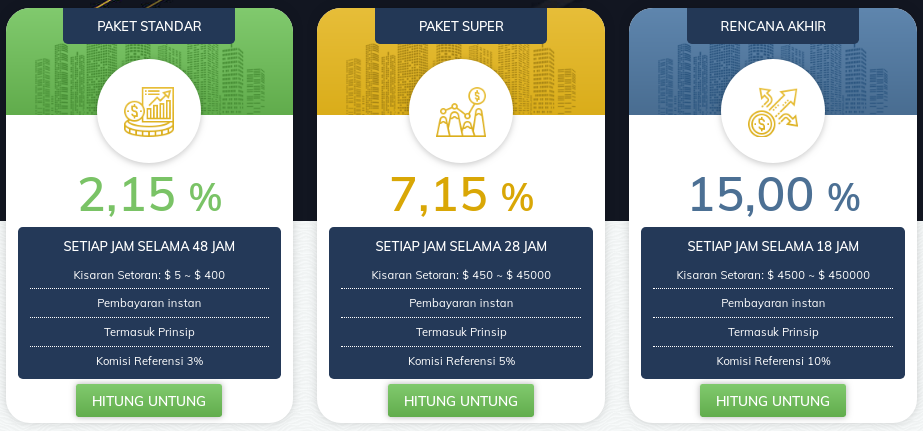This screenshot has height=431, width=923.
Task: Click Setiap Jam Selama 18 Jam heading
Action: 773,246
